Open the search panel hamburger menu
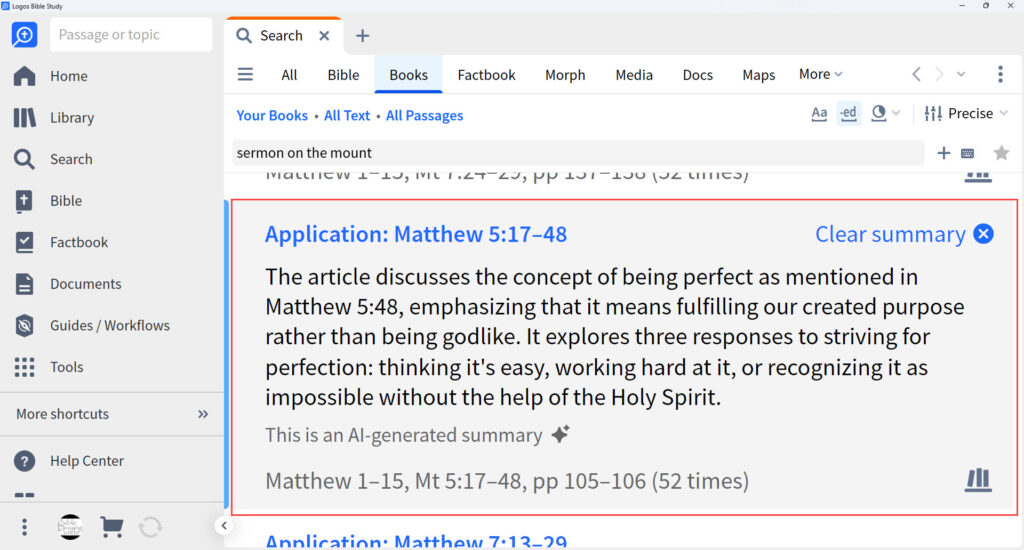 point(245,74)
